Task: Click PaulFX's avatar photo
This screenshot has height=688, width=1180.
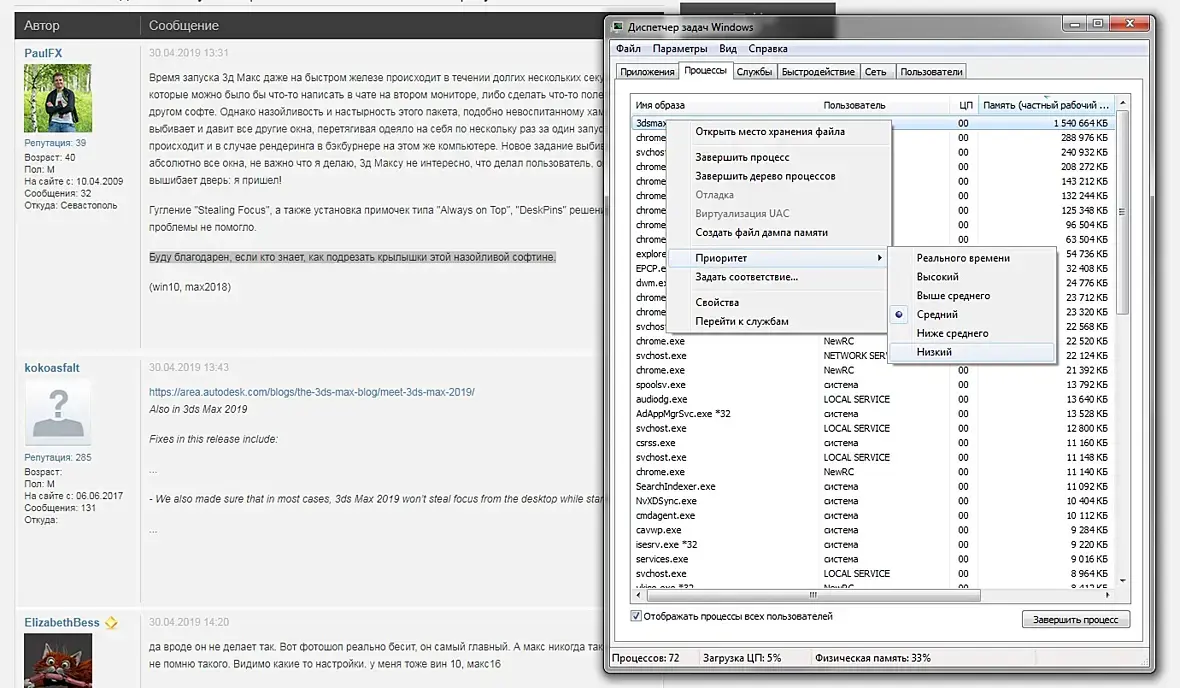Action: (x=58, y=98)
